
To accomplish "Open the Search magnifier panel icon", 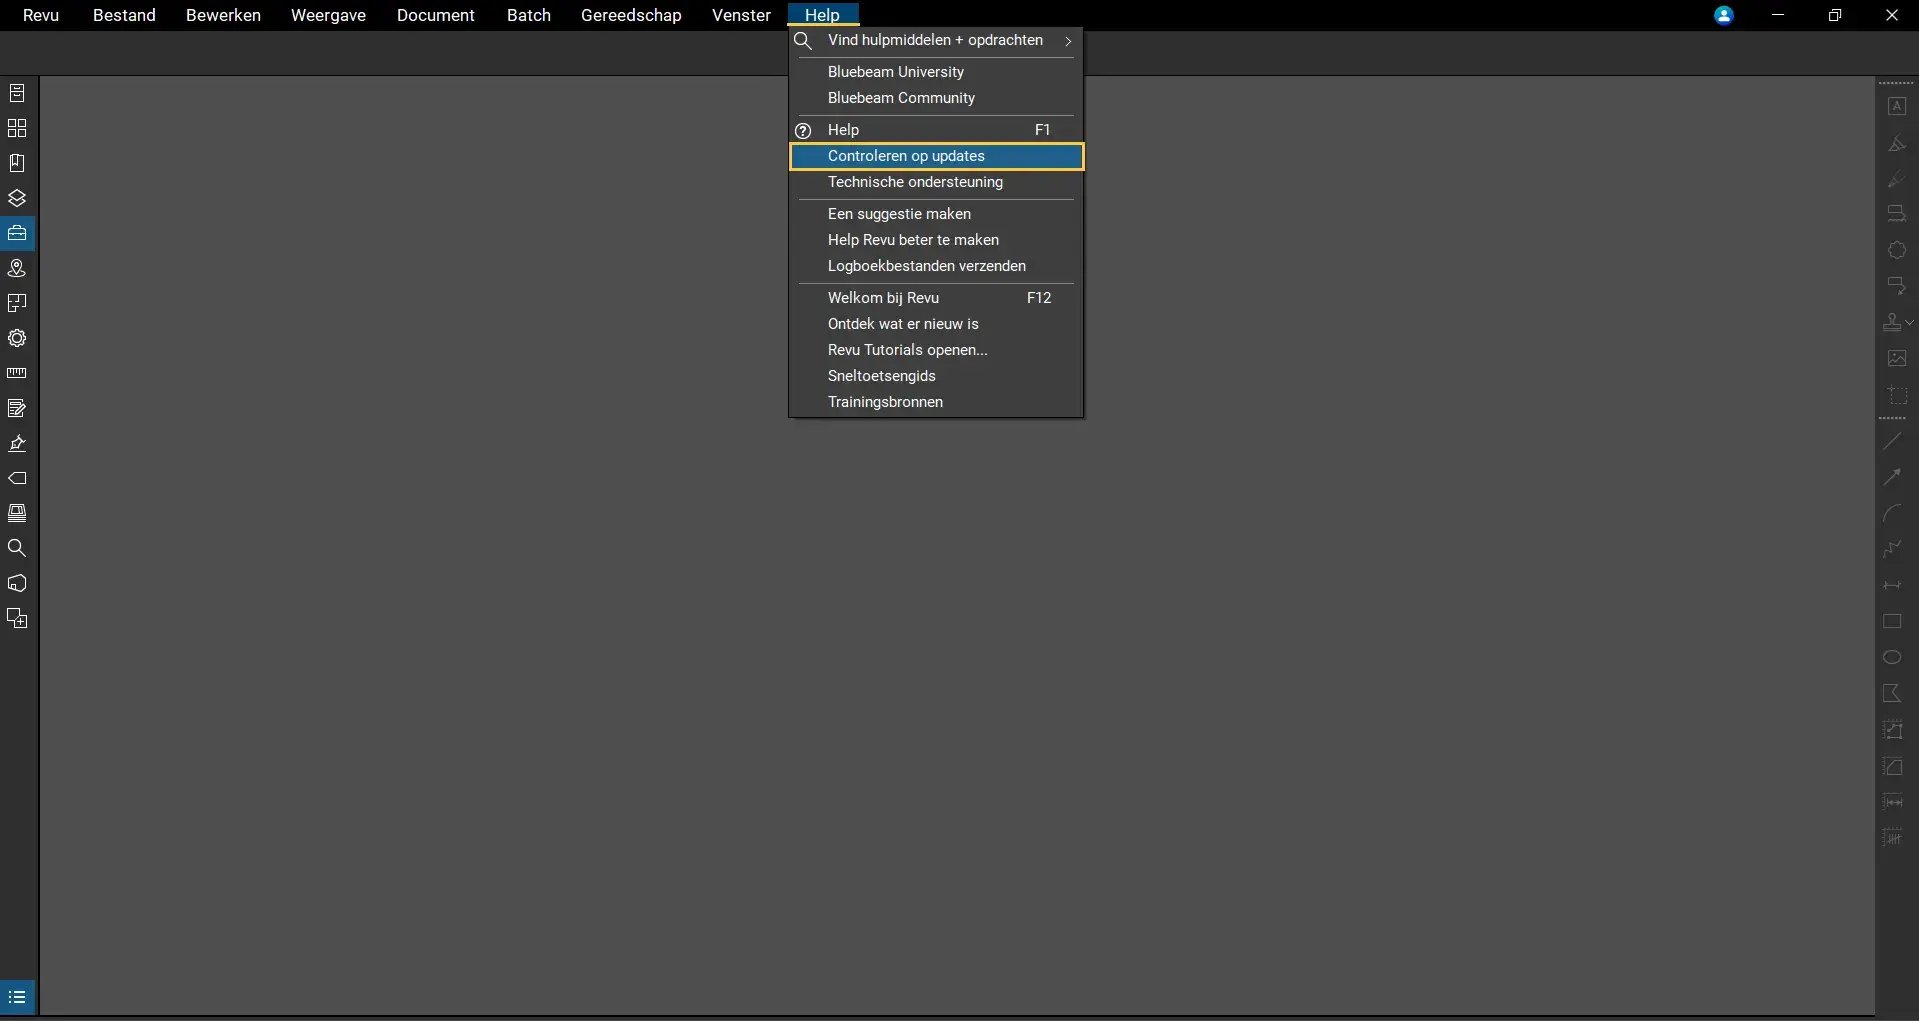I will (17, 548).
